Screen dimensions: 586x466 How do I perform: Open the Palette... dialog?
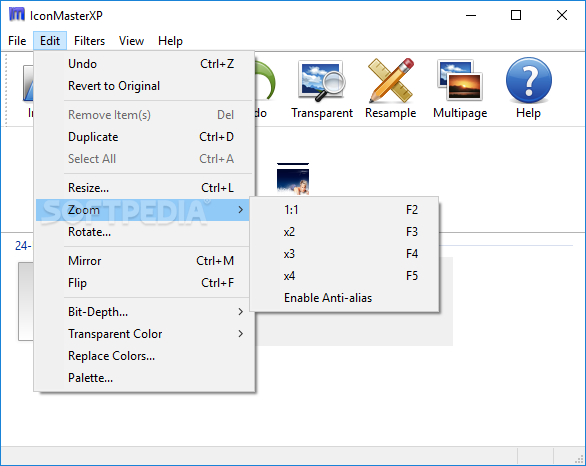coord(145,378)
